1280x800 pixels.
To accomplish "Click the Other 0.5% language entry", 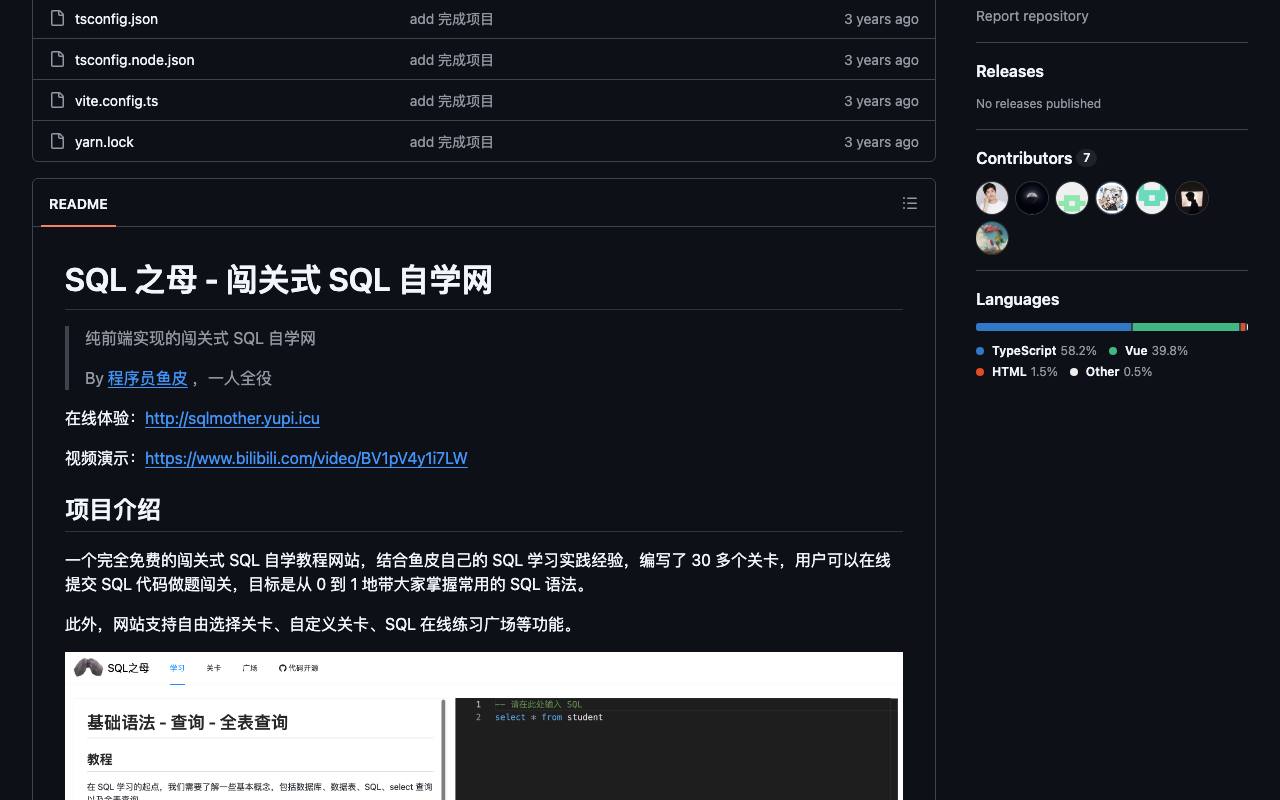I will pos(1111,372).
